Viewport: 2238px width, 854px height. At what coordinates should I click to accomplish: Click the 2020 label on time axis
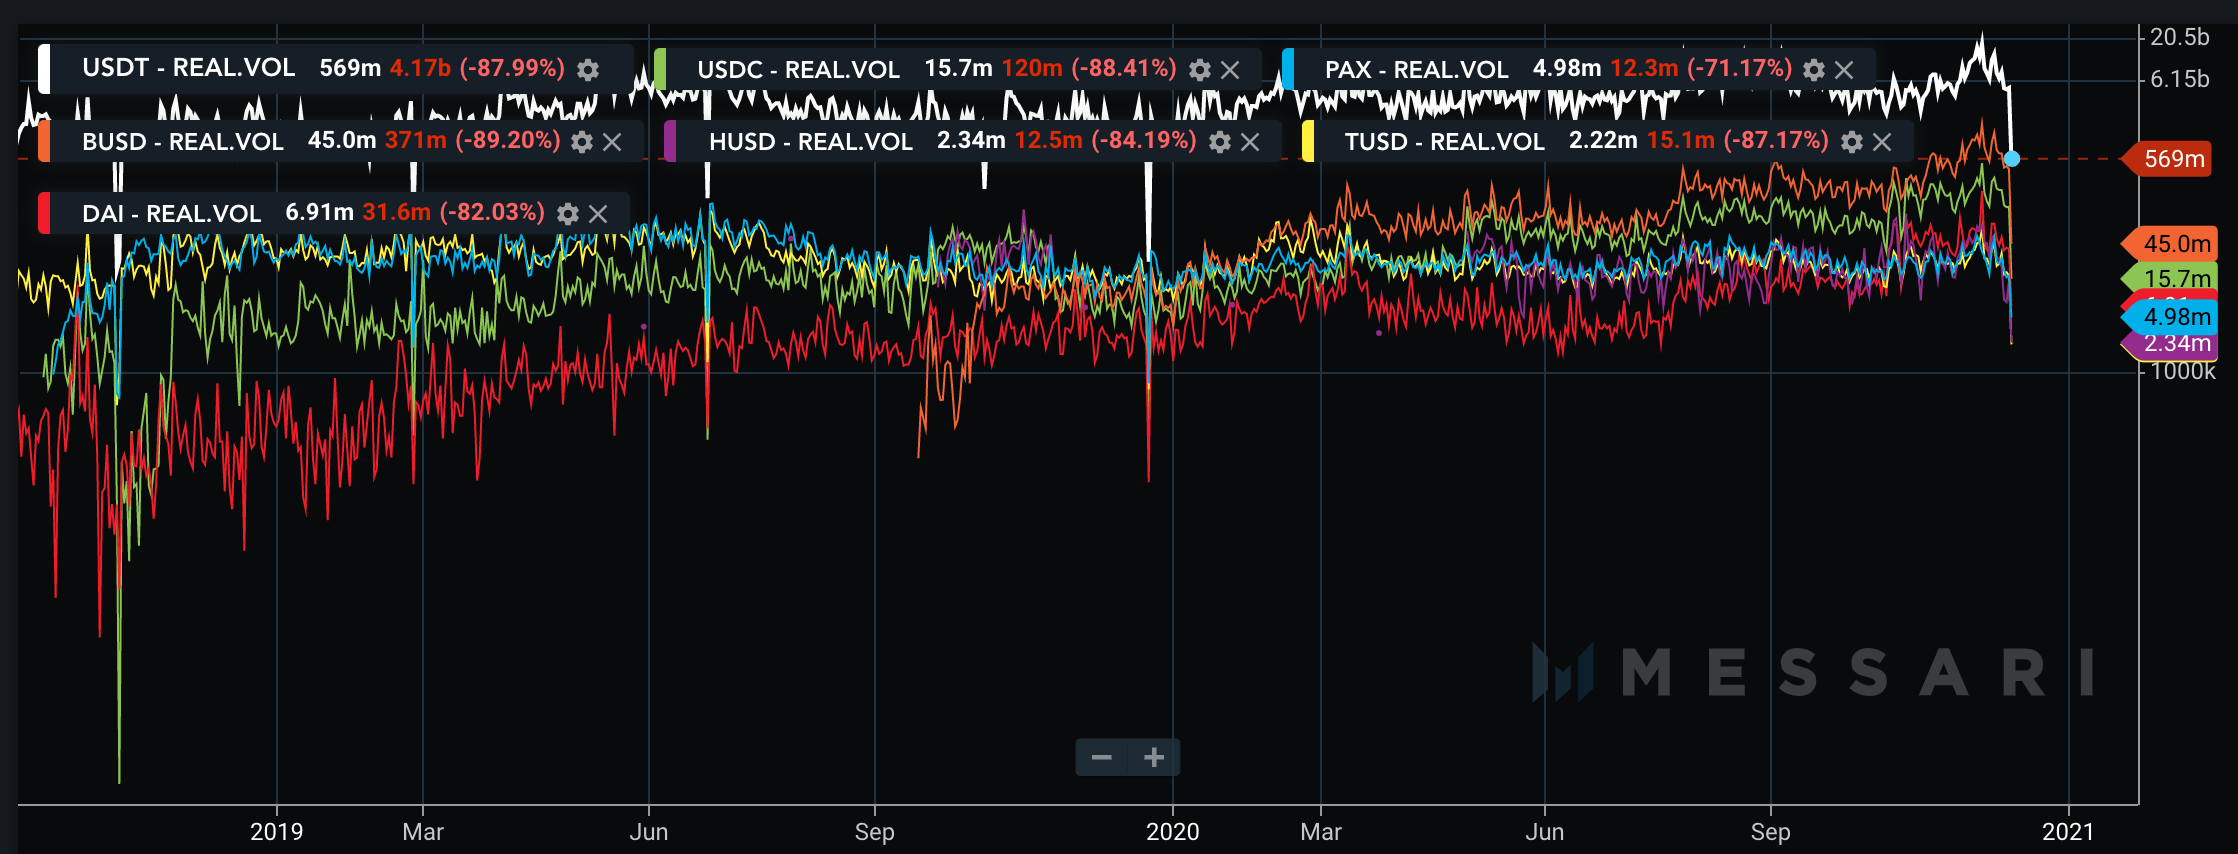pyautogui.click(x=1172, y=832)
